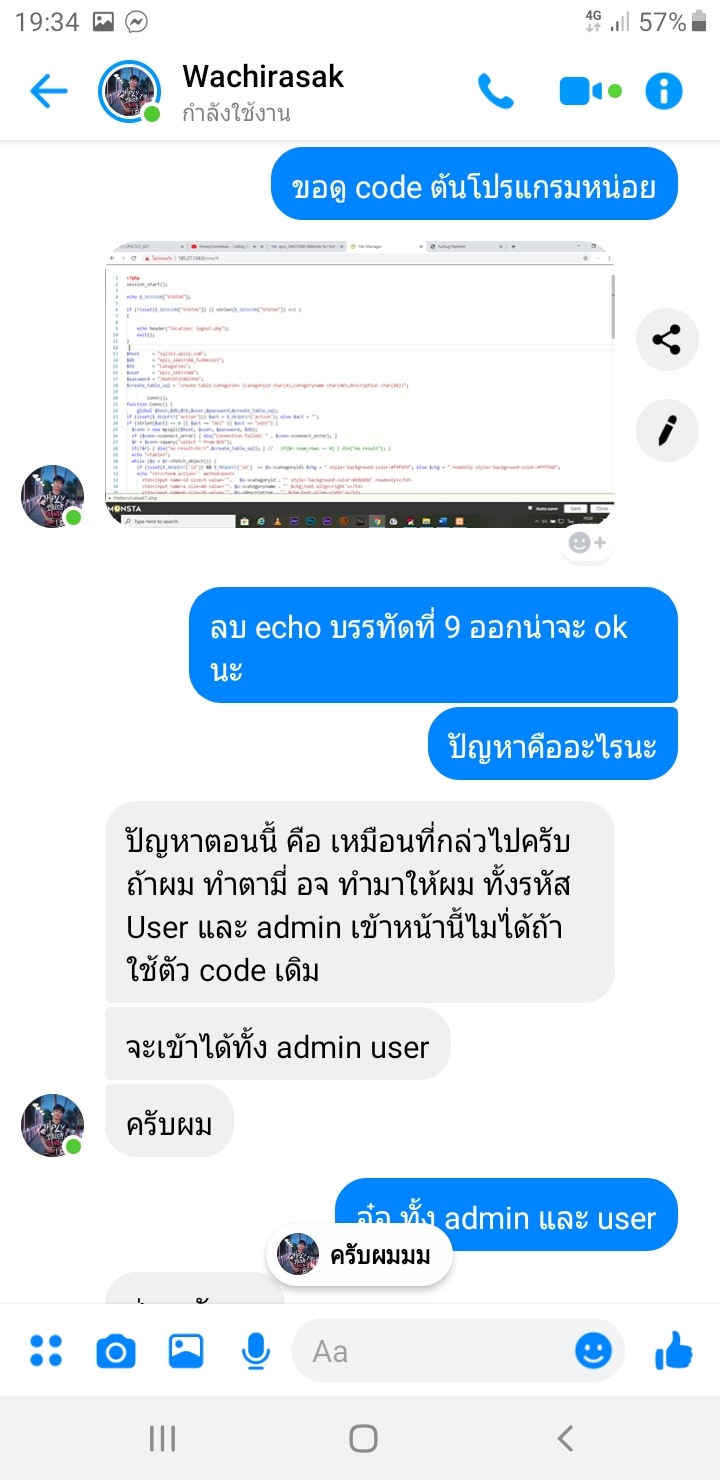
Task: Start a voice call with Wachirasak
Action: tap(495, 92)
